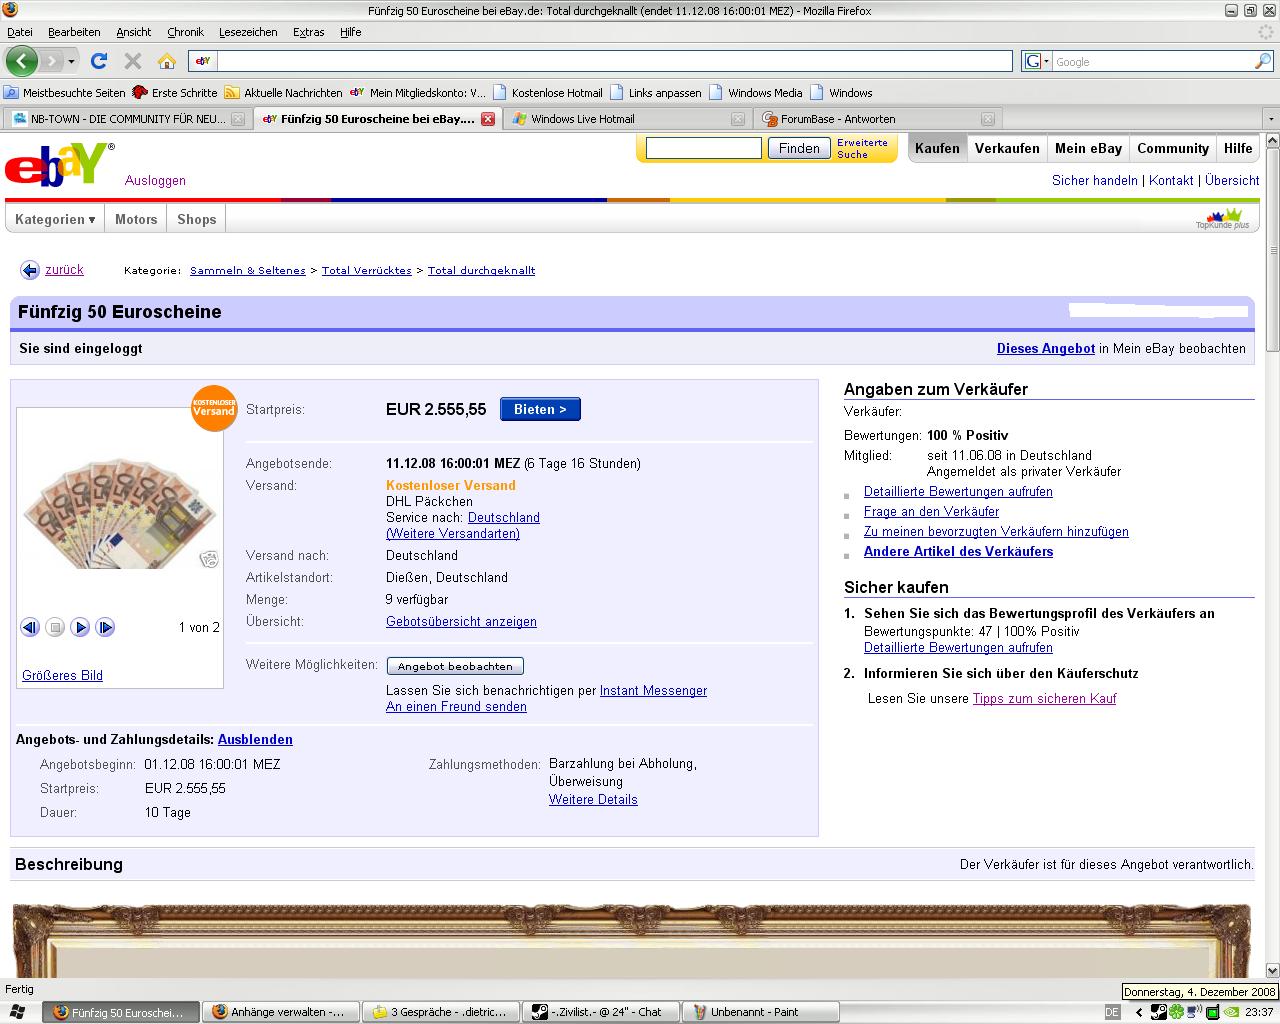Open the Shops section tab
Screen dimensions: 1280x1024
coord(197,219)
